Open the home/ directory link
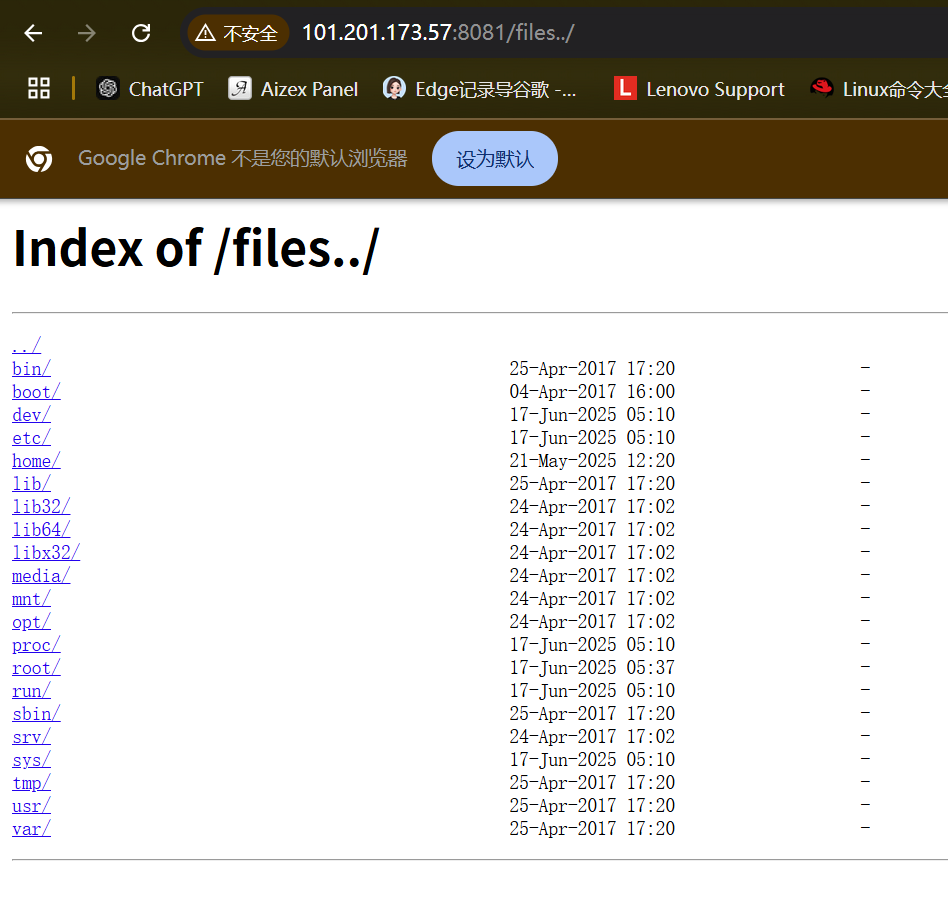Viewport: 948px width, 918px height. click(x=36, y=461)
